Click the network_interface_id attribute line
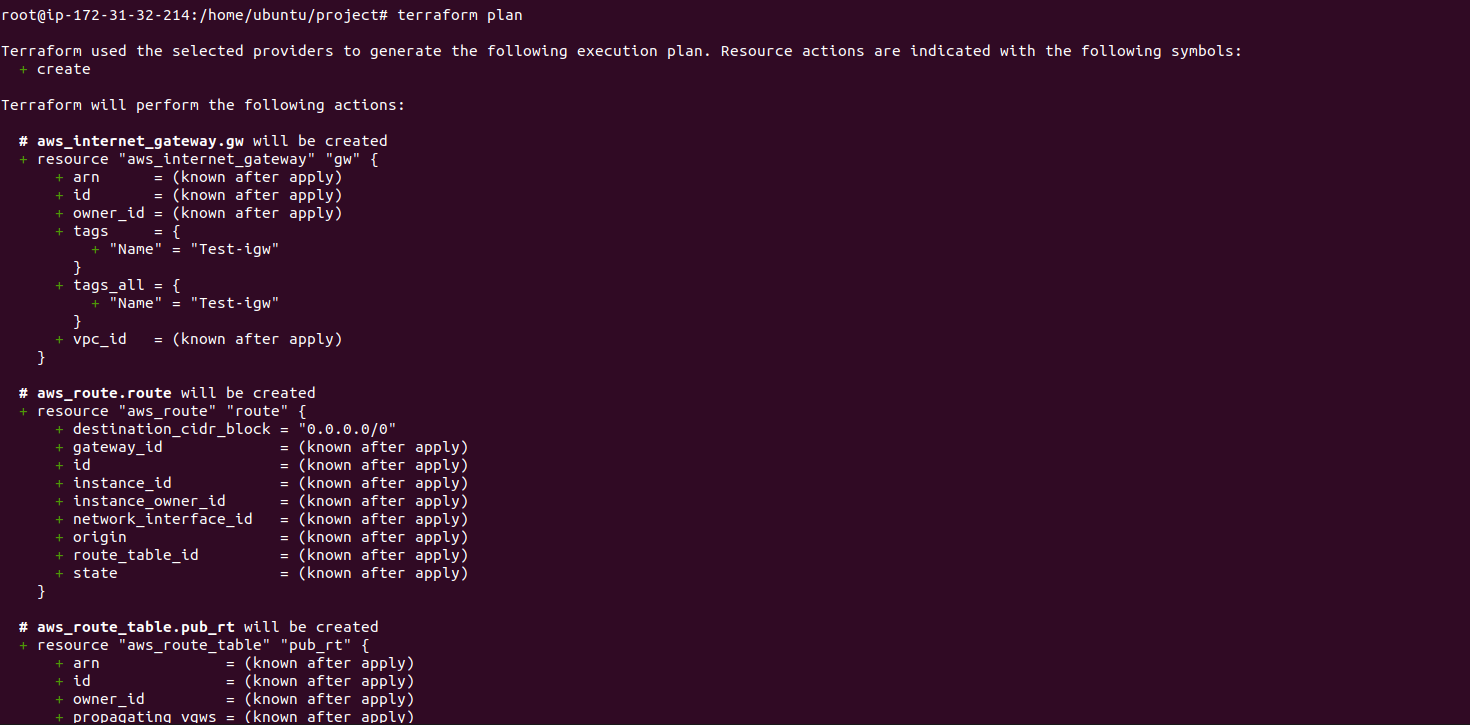1470x725 pixels. point(262,519)
